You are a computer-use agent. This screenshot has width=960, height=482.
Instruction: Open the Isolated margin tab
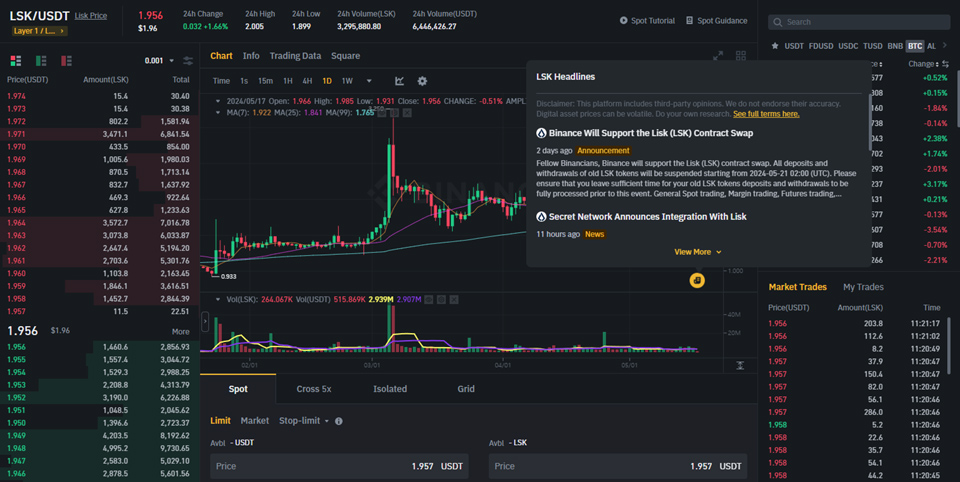click(x=390, y=389)
